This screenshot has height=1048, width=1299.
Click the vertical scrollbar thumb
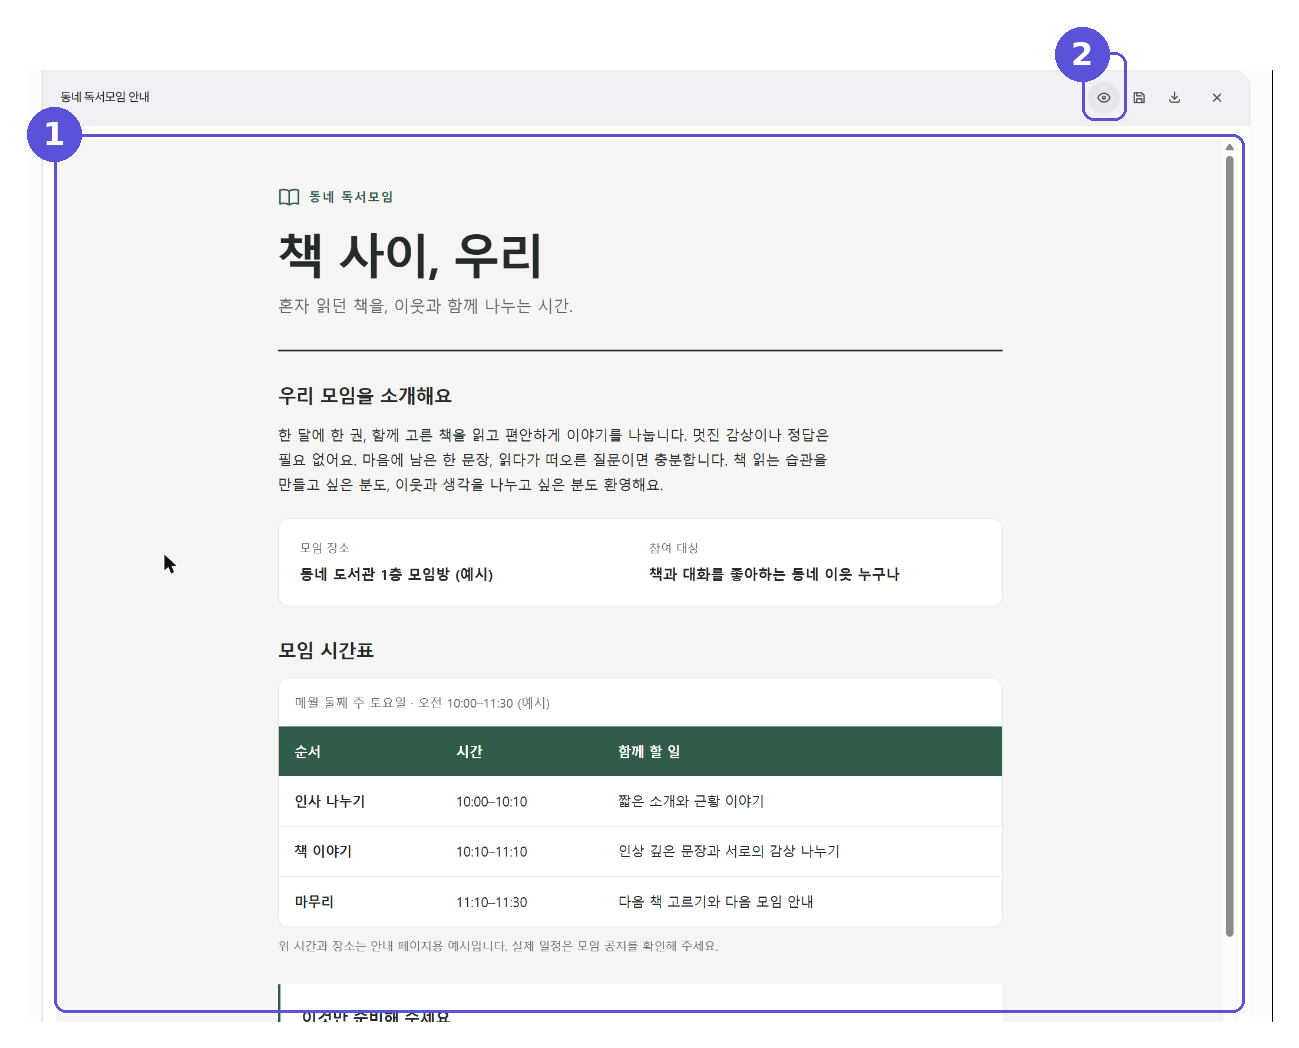(1229, 545)
